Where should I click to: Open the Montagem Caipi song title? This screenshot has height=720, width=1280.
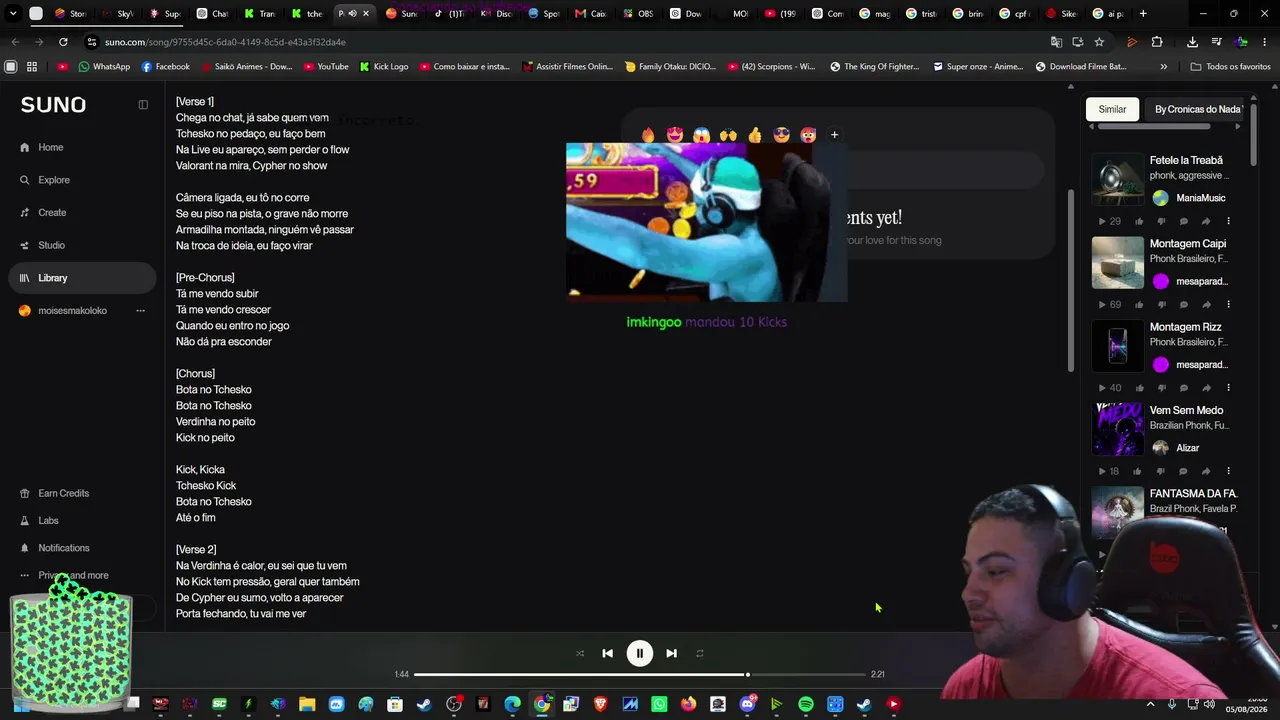[1188, 244]
